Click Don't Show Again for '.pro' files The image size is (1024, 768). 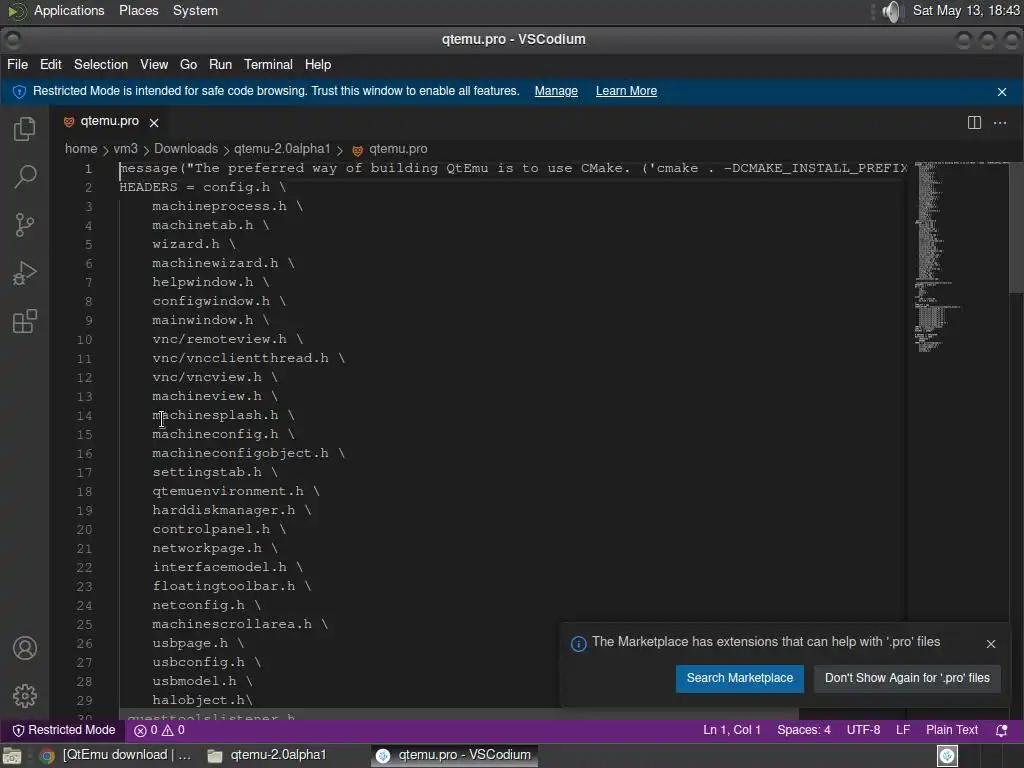907,678
